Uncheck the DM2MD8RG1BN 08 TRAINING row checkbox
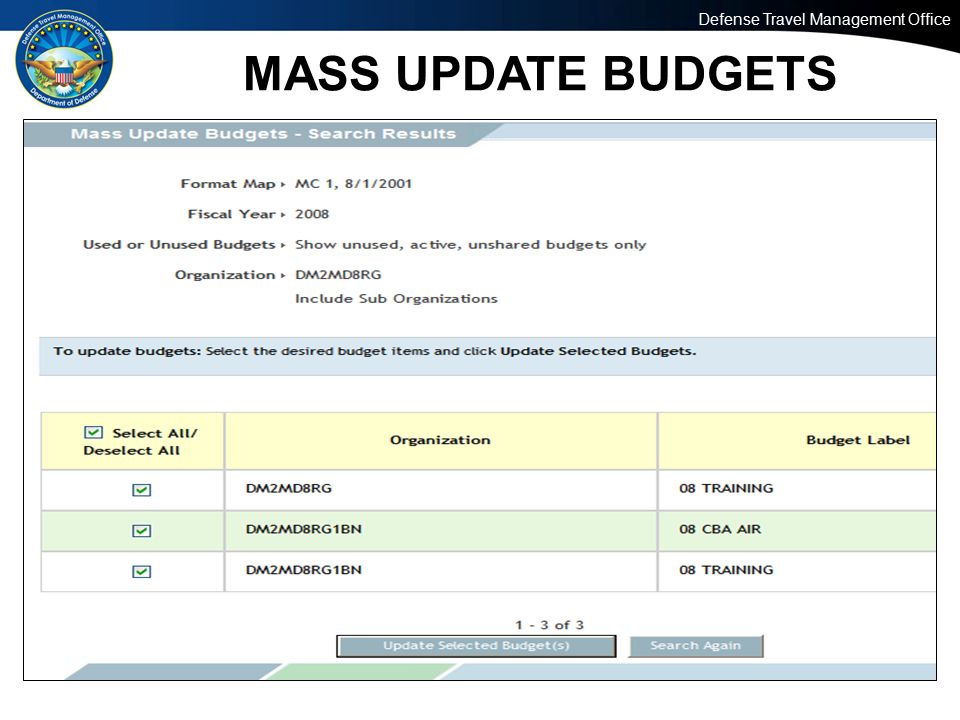Screen dimensions: 960x720 coord(141,571)
